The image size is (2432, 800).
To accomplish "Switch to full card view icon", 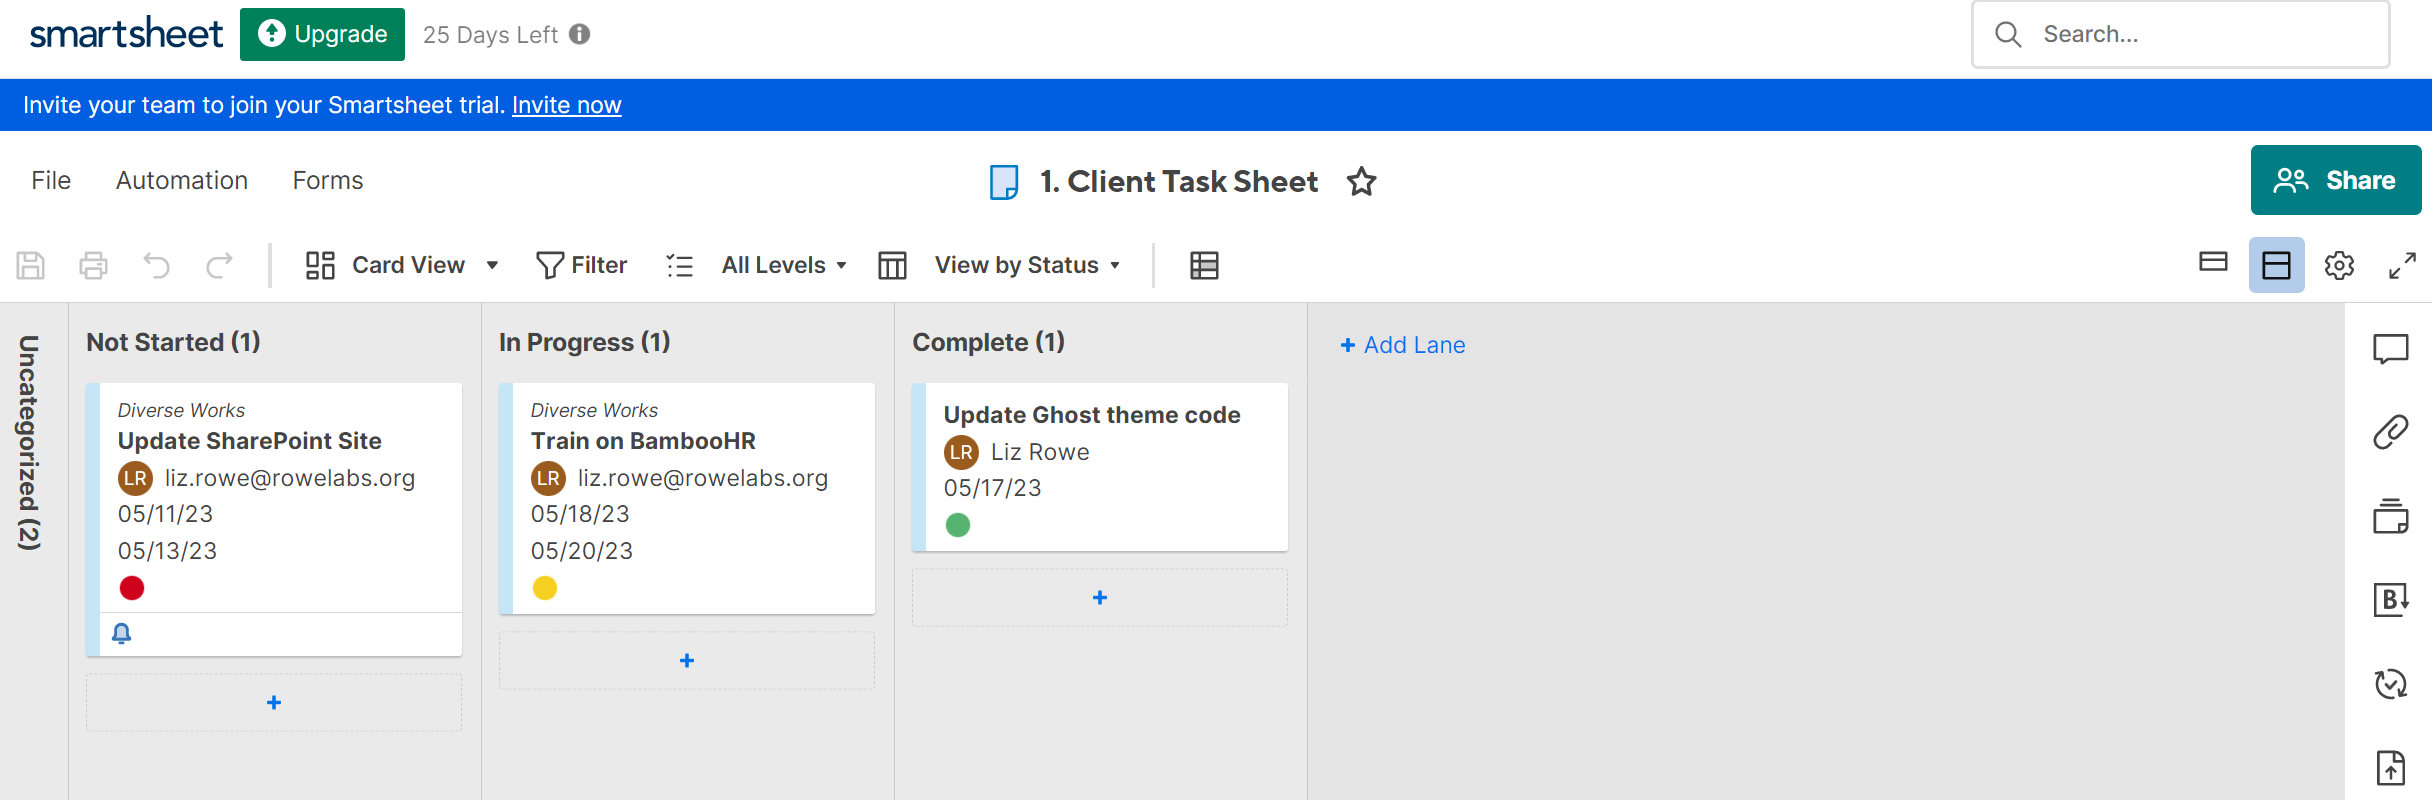I will pos(2276,265).
